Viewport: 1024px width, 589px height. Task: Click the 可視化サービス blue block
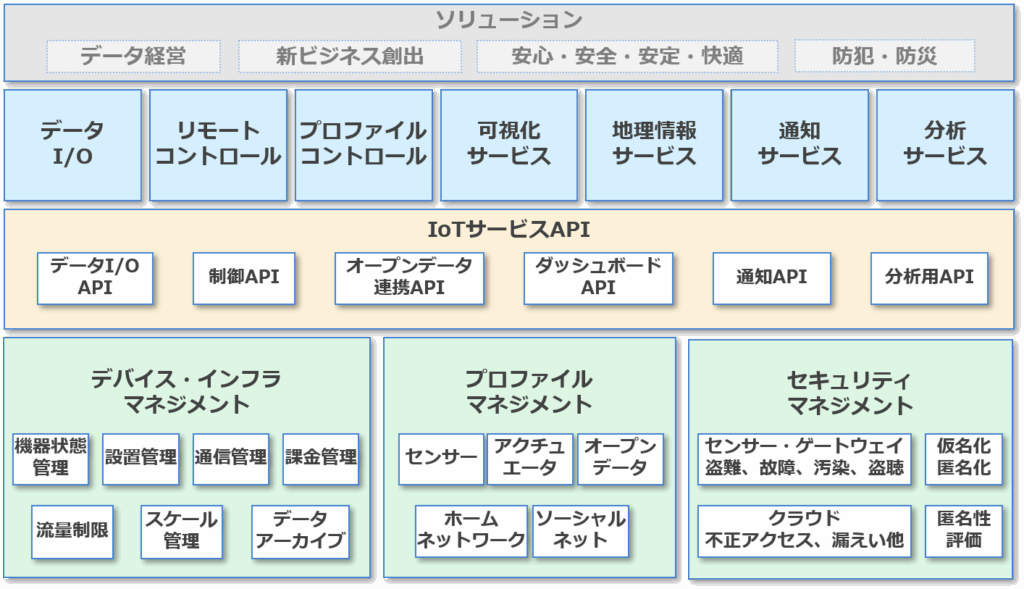click(509, 145)
